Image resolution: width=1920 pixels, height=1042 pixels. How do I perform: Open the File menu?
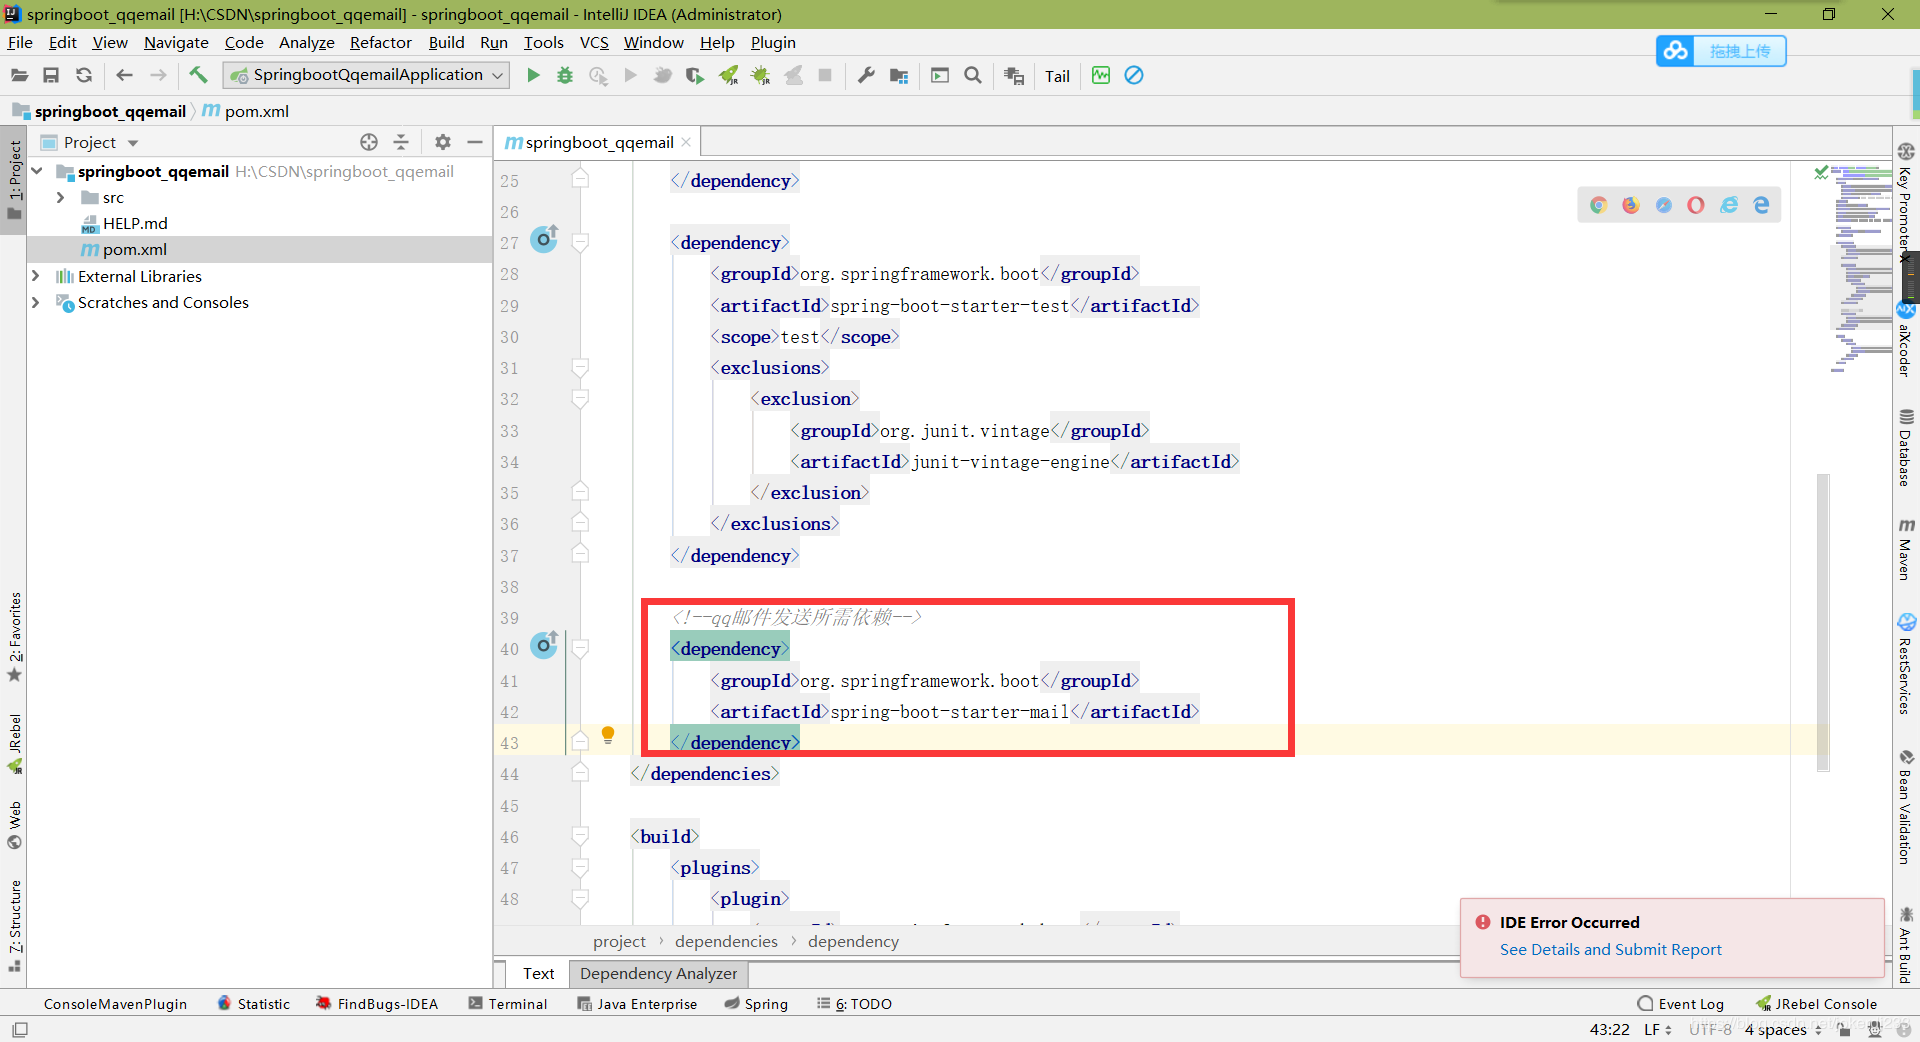20,42
